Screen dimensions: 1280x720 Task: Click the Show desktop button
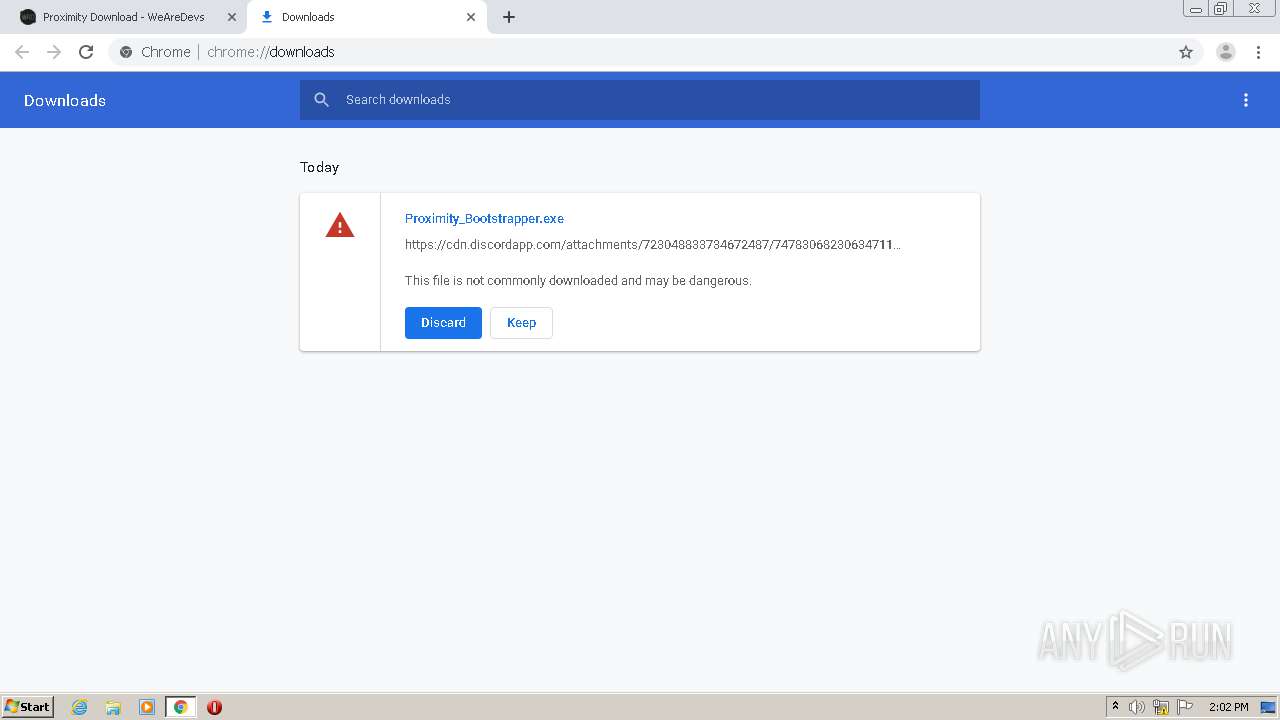[1268, 707]
